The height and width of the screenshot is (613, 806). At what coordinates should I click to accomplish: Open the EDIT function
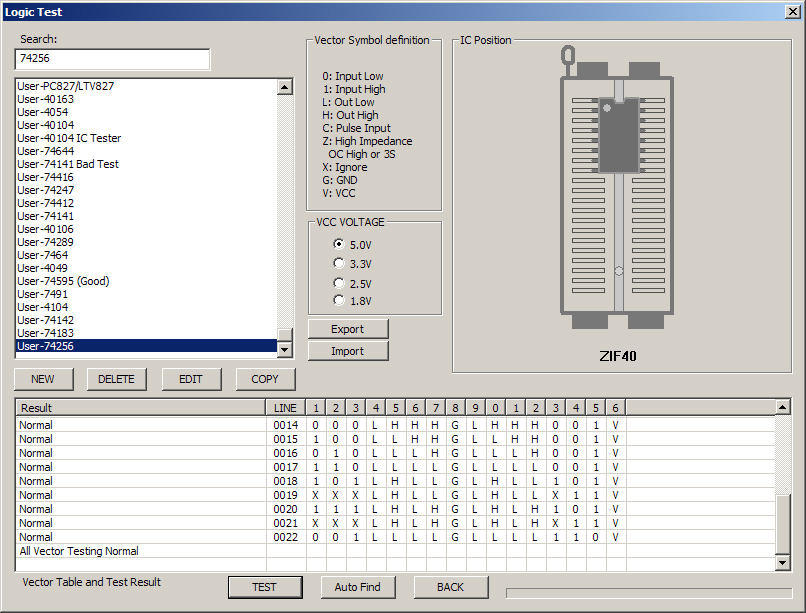[191, 379]
